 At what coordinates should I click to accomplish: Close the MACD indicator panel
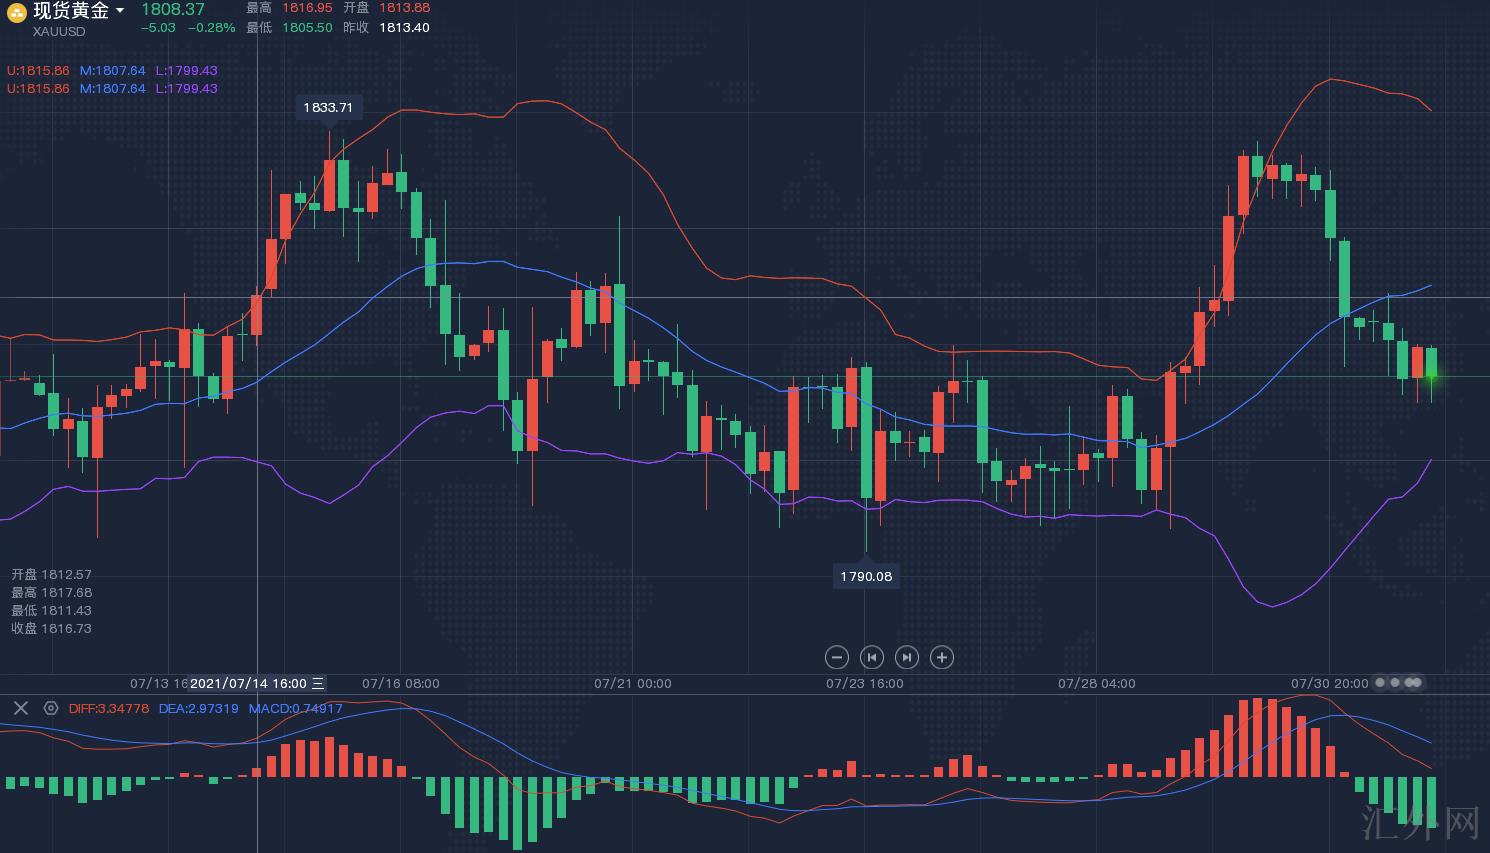(20, 708)
